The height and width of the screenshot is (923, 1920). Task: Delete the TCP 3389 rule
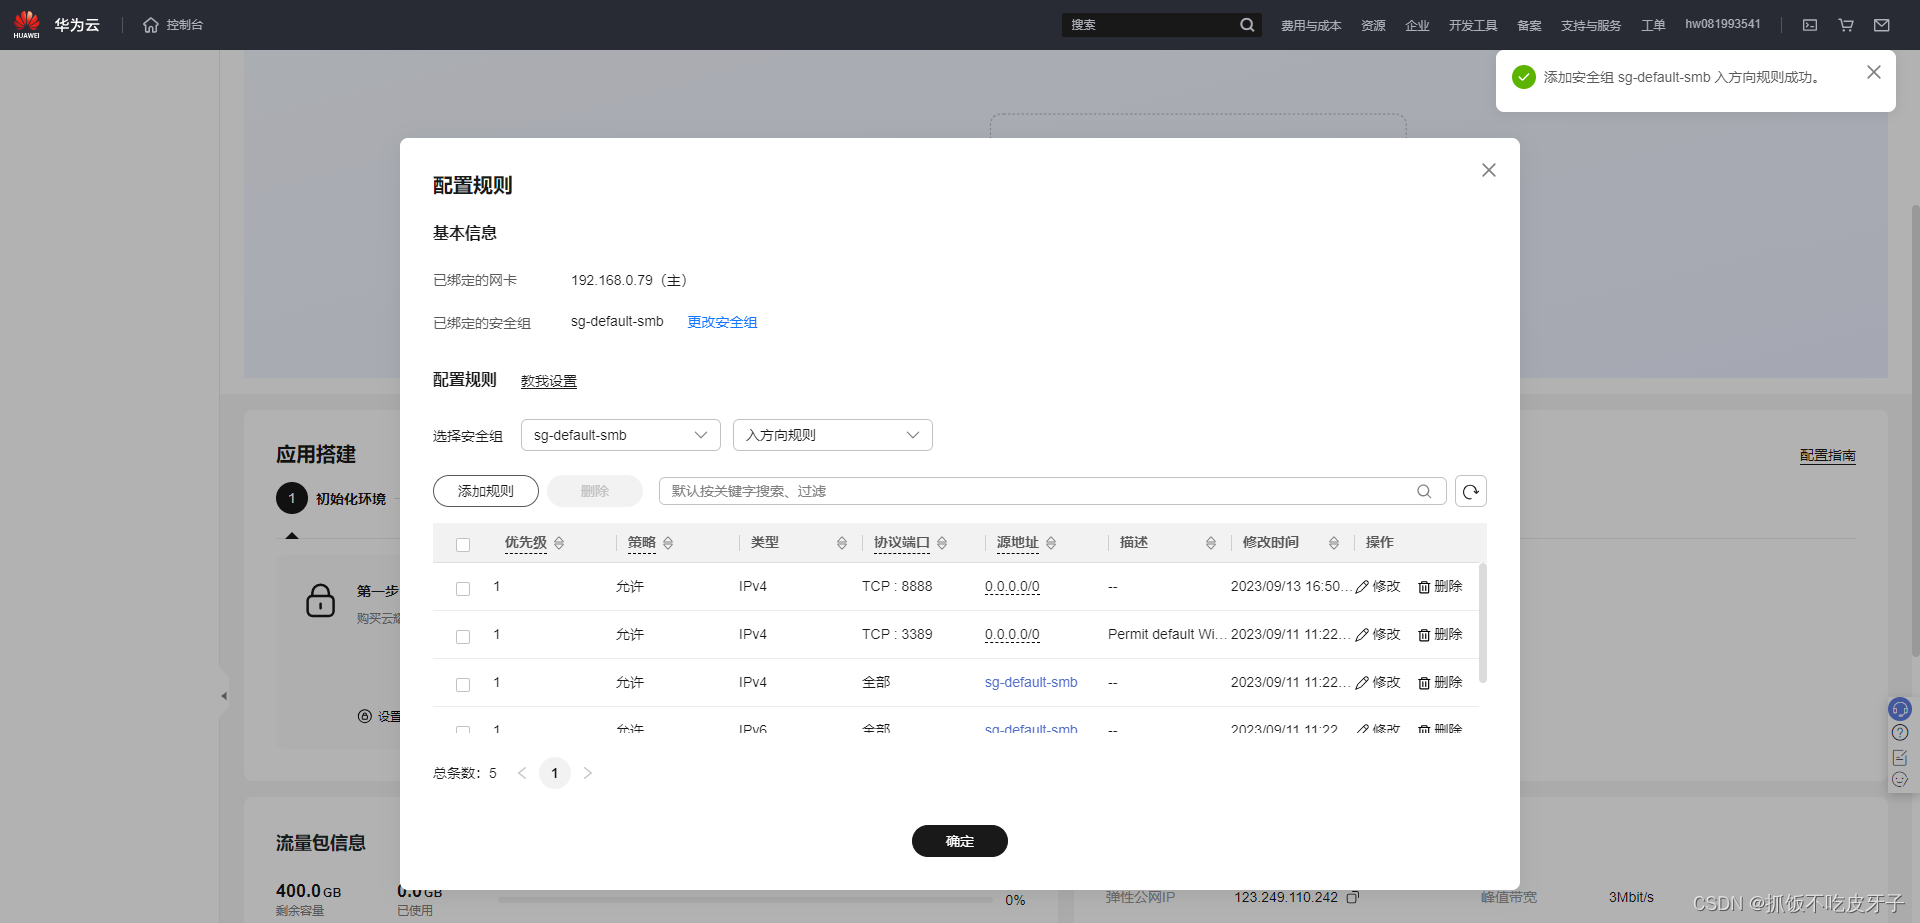pos(1440,635)
